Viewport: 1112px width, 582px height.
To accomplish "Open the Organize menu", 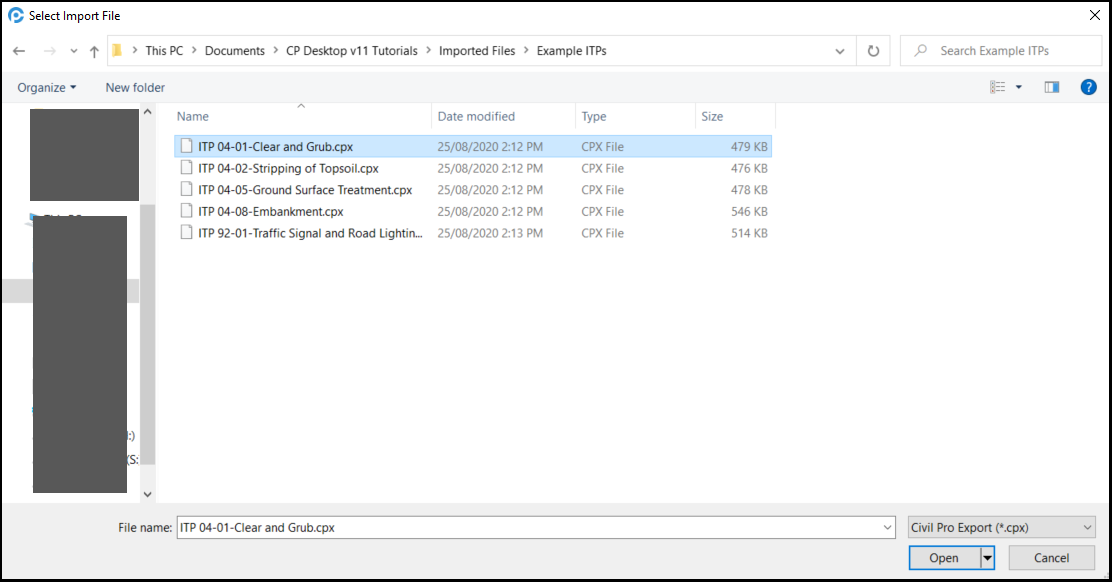I will 47,88.
